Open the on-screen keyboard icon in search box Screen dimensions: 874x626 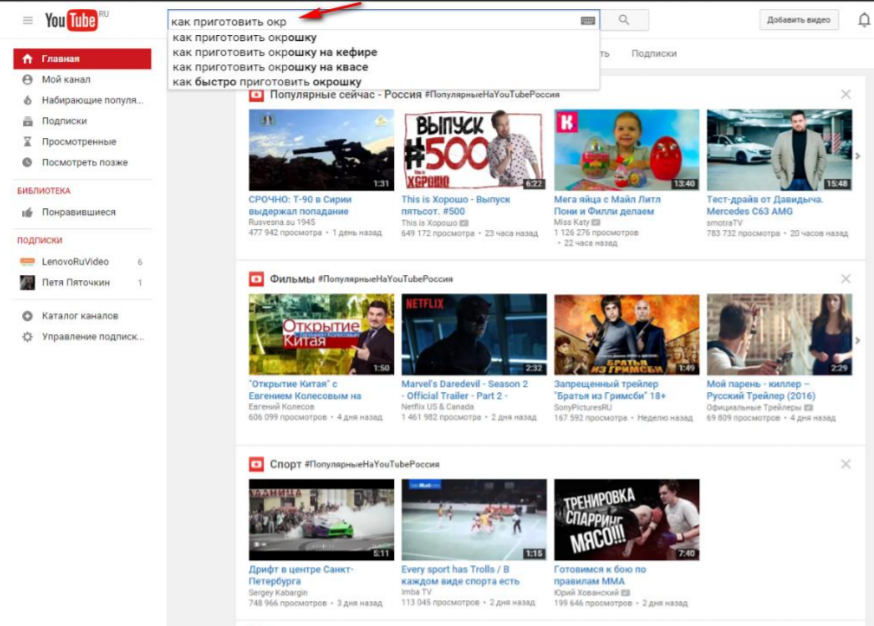[x=587, y=21]
